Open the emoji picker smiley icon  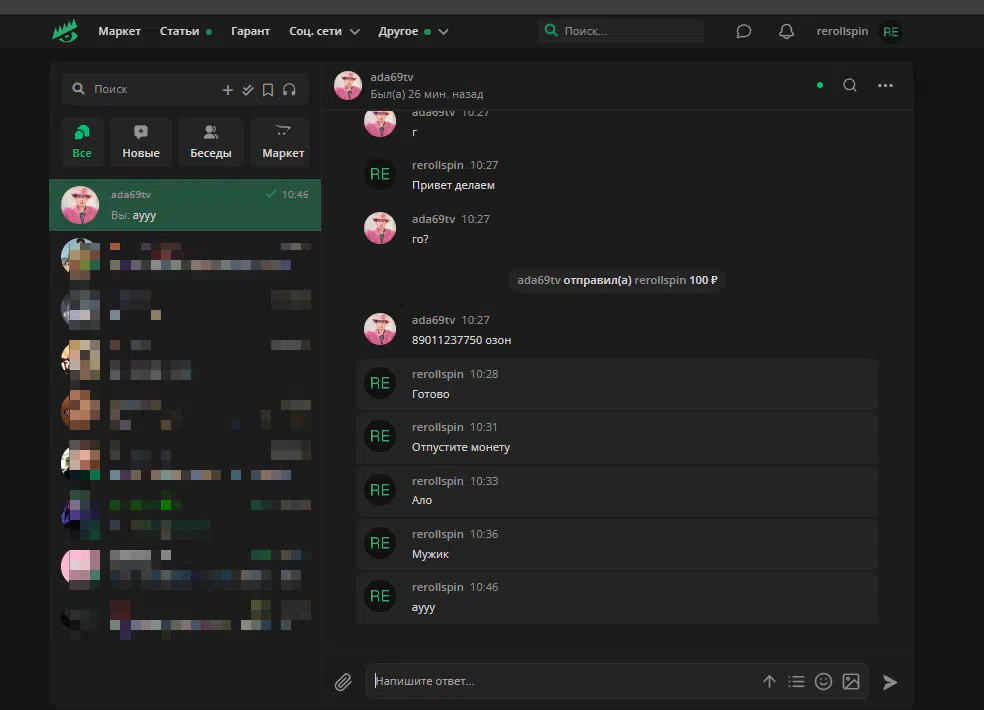[823, 681]
